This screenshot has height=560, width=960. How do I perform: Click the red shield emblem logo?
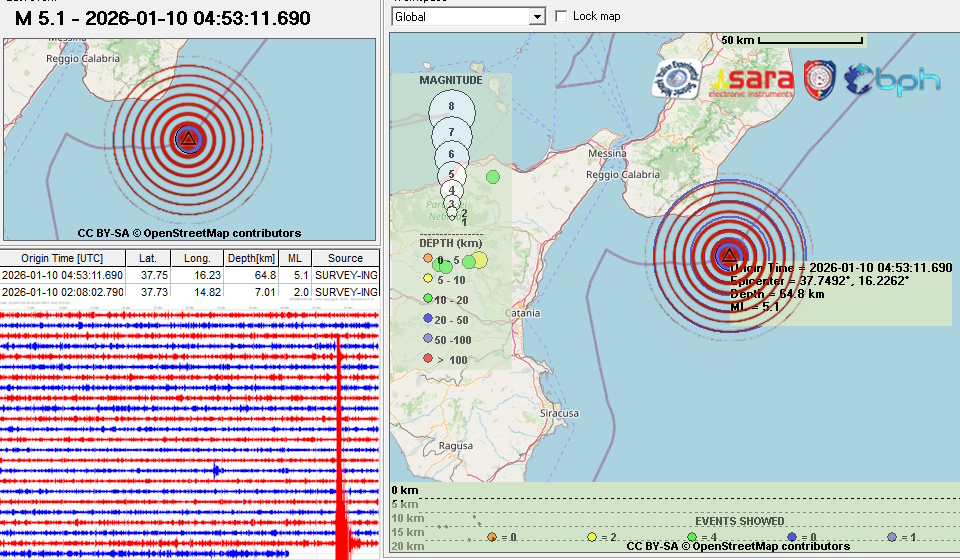coord(820,80)
